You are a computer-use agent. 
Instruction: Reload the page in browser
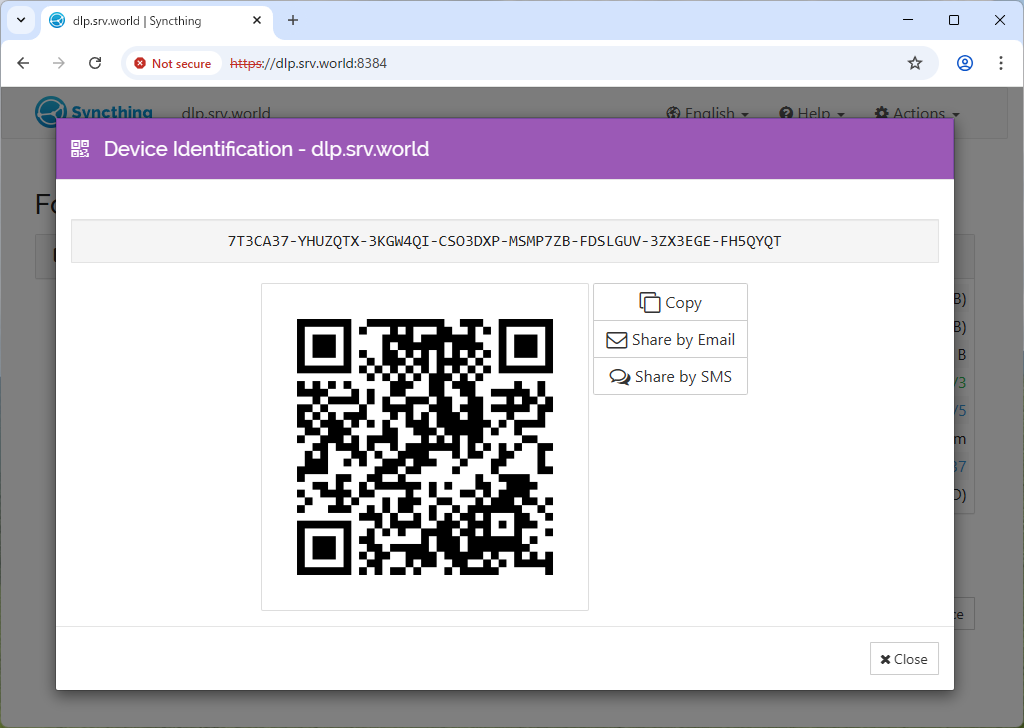95,63
